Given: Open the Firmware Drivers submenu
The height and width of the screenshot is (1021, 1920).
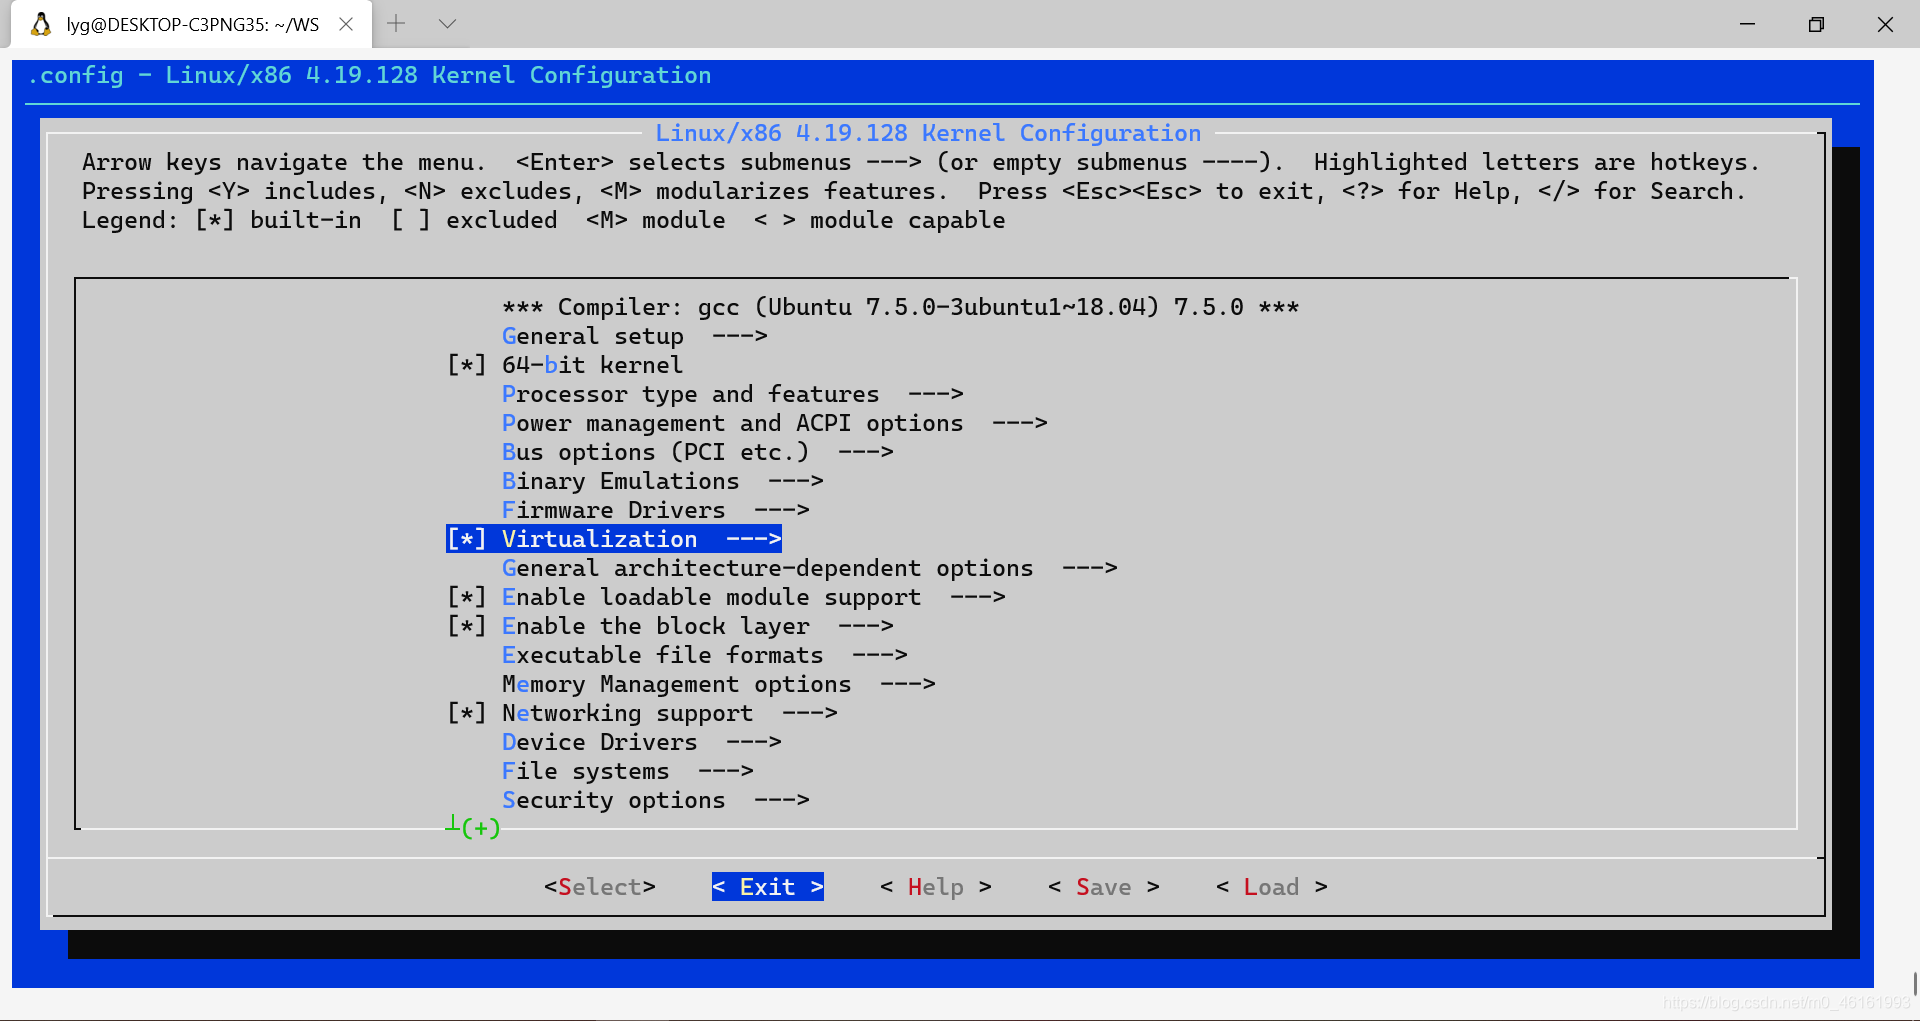Looking at the screenshot, I should [x=655, y=510].
